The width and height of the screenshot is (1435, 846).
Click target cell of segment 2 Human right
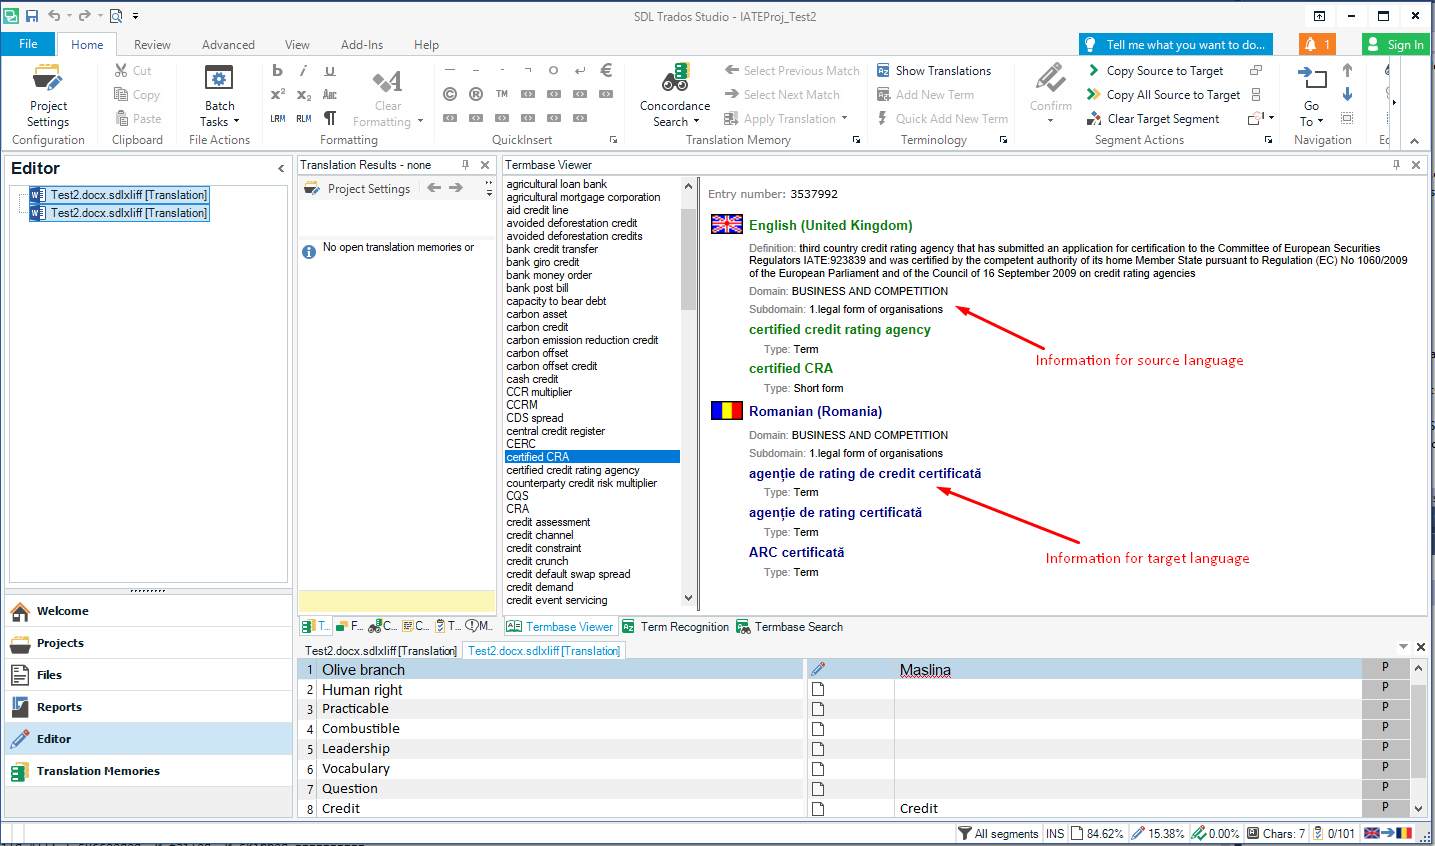pos(1128,689)
